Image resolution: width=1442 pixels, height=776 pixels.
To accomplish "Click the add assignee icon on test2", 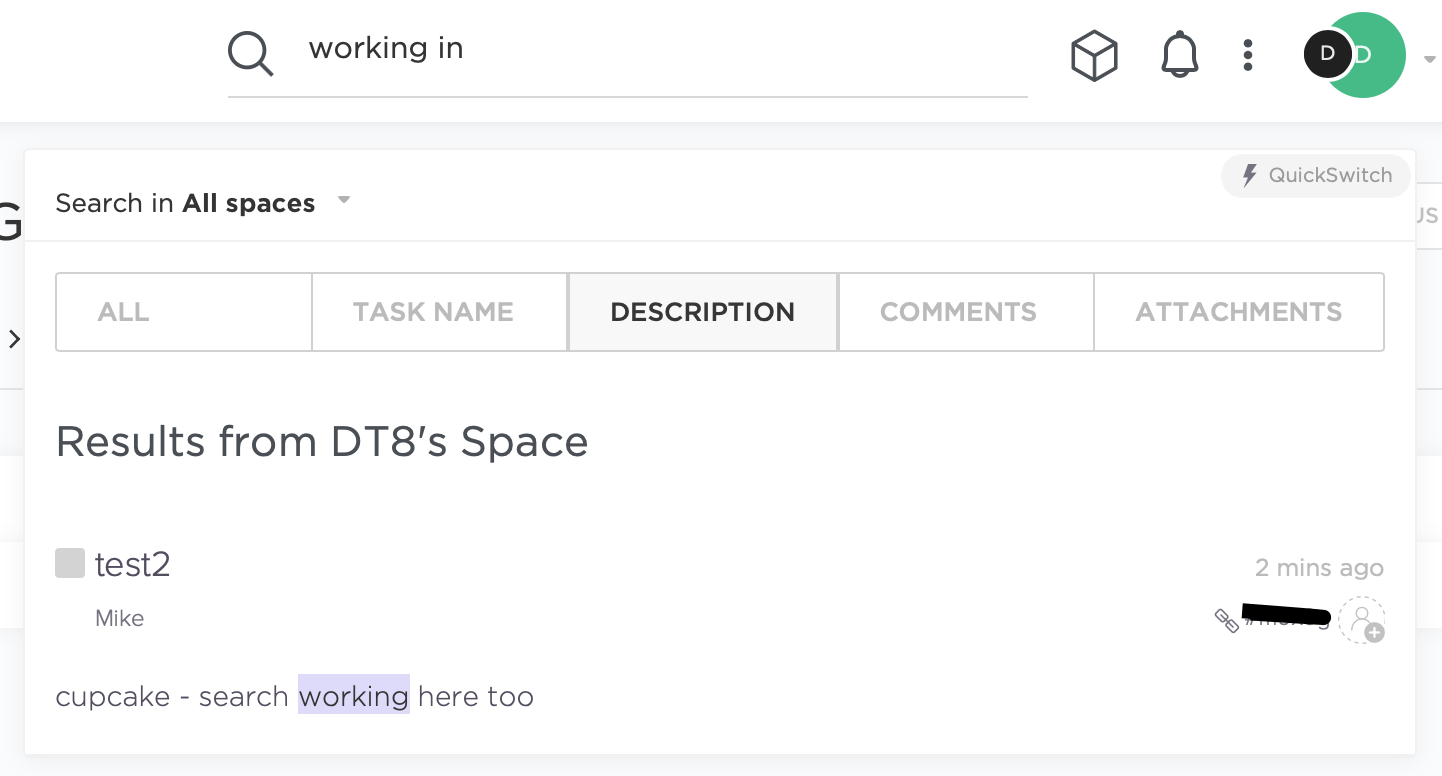I will [x=1362, y=620].
